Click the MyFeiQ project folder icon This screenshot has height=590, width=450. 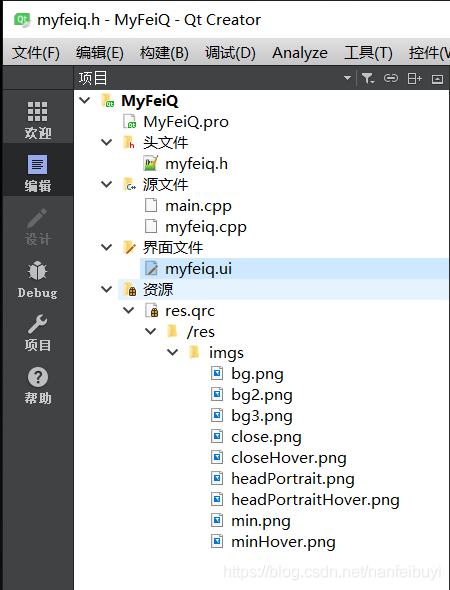pos(108,101)
